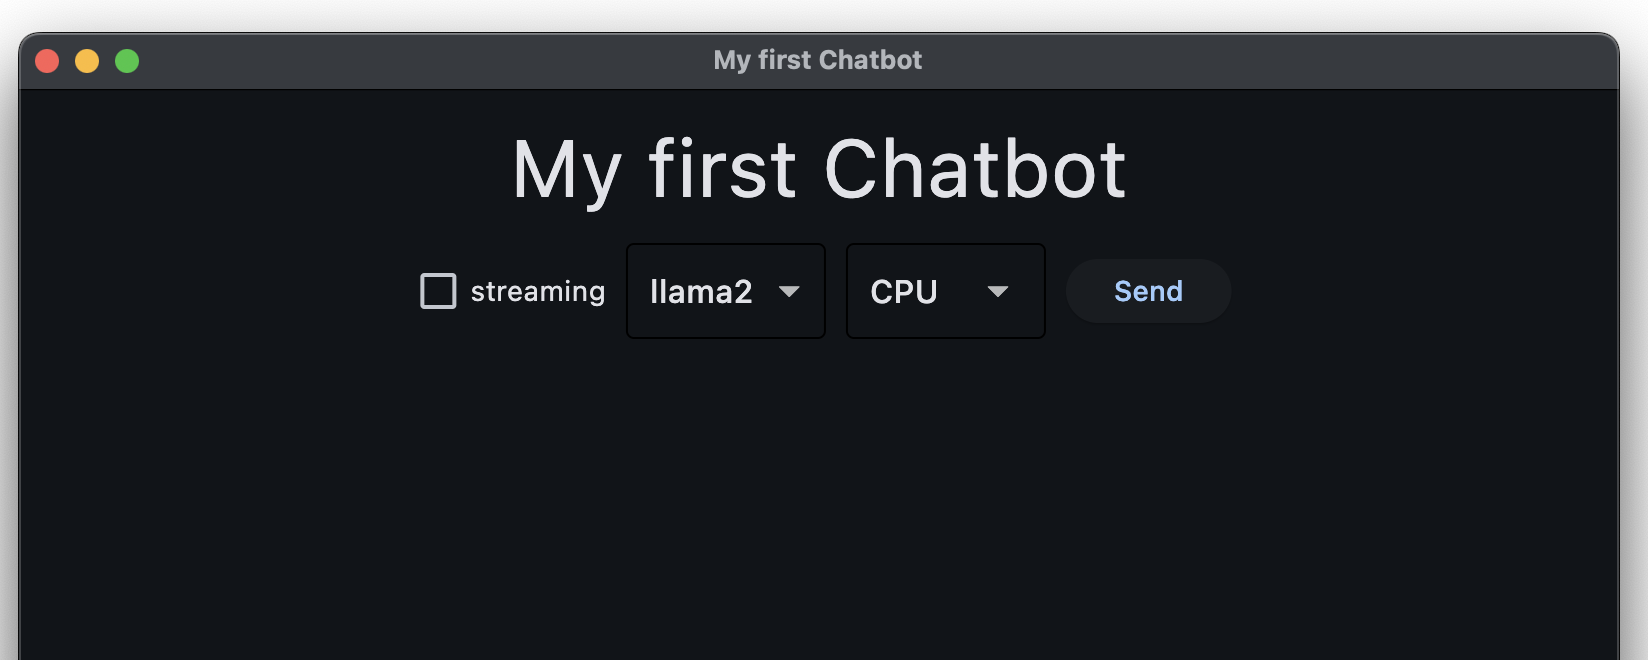
Task: Close the window with the red button
Action: pyautogui.click(x=47, y=61)
